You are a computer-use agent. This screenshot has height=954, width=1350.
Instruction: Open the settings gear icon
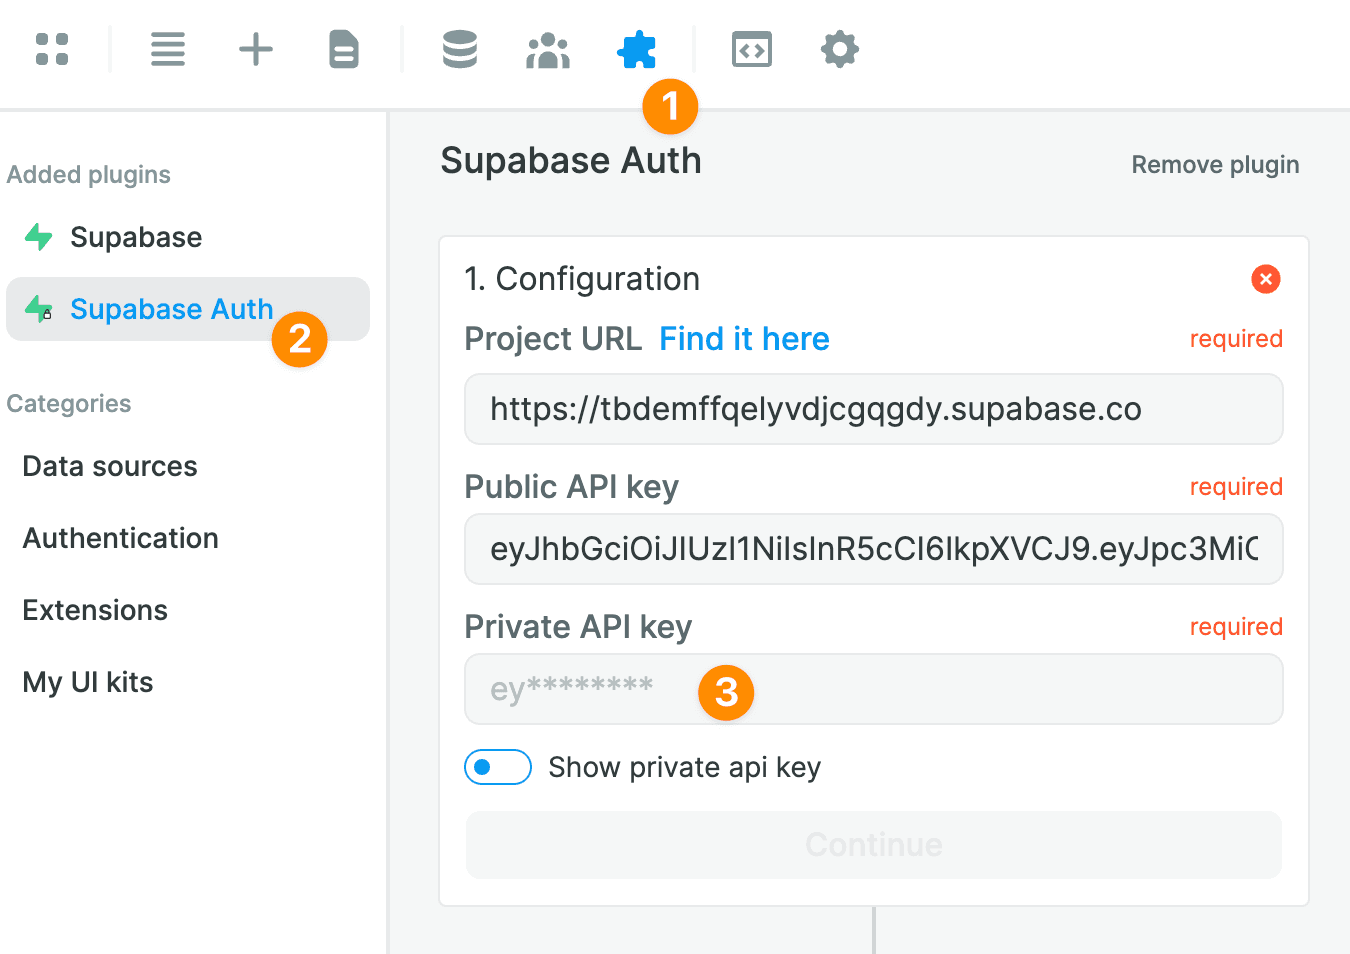tap(840, 49)
